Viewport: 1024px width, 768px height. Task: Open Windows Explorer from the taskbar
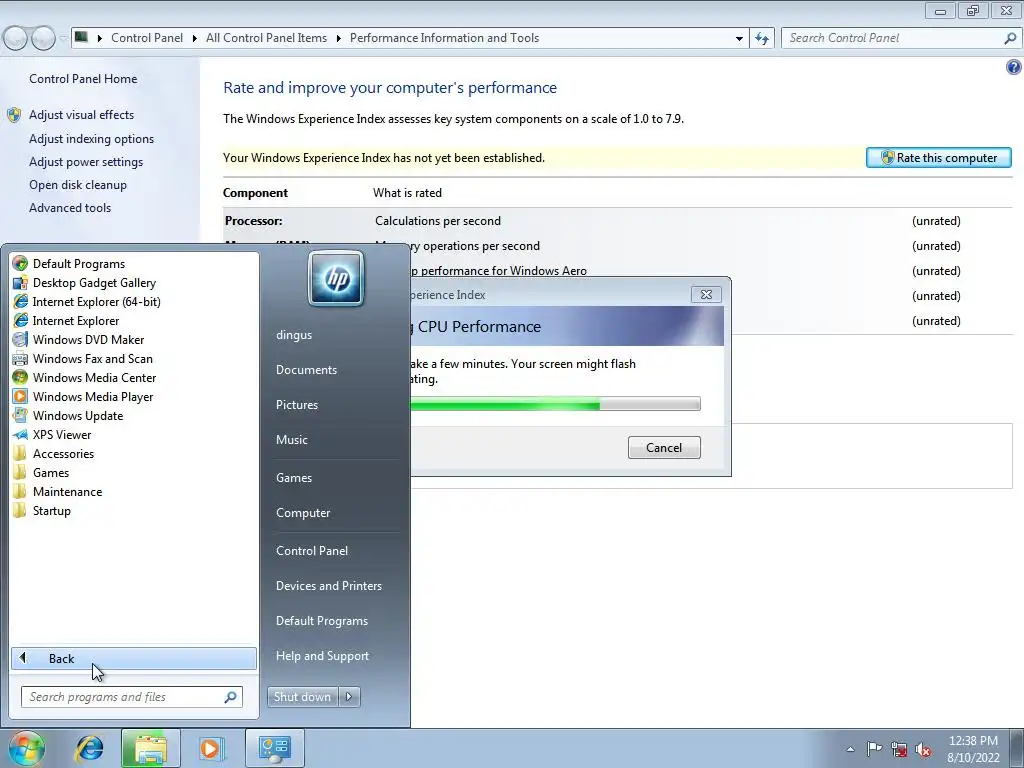[150, 748]
